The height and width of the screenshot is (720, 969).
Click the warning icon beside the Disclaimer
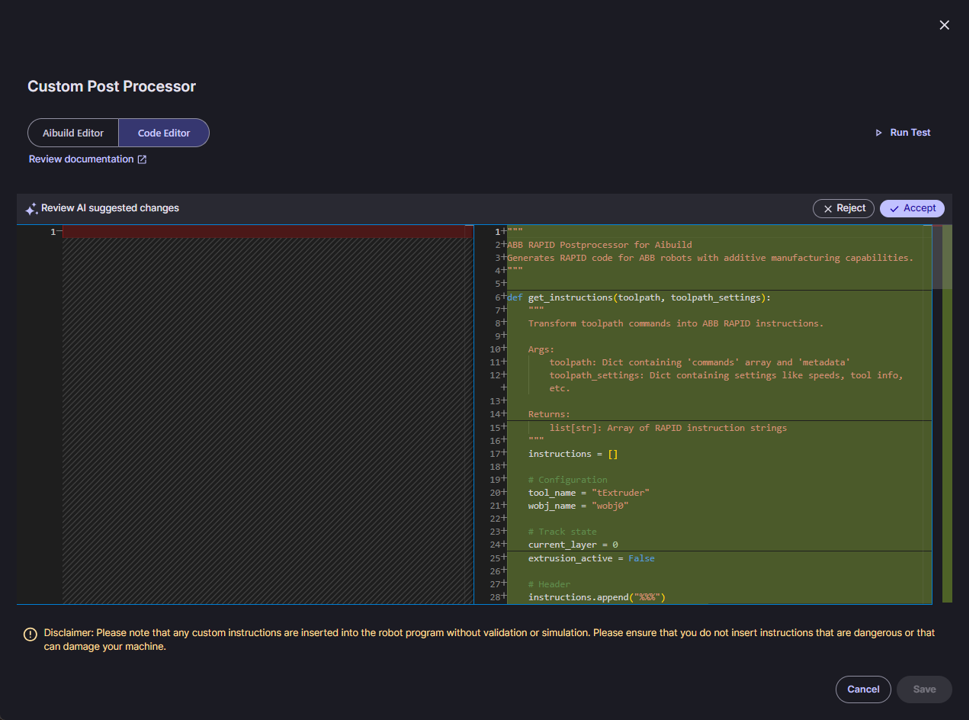[x=30, y=634]
